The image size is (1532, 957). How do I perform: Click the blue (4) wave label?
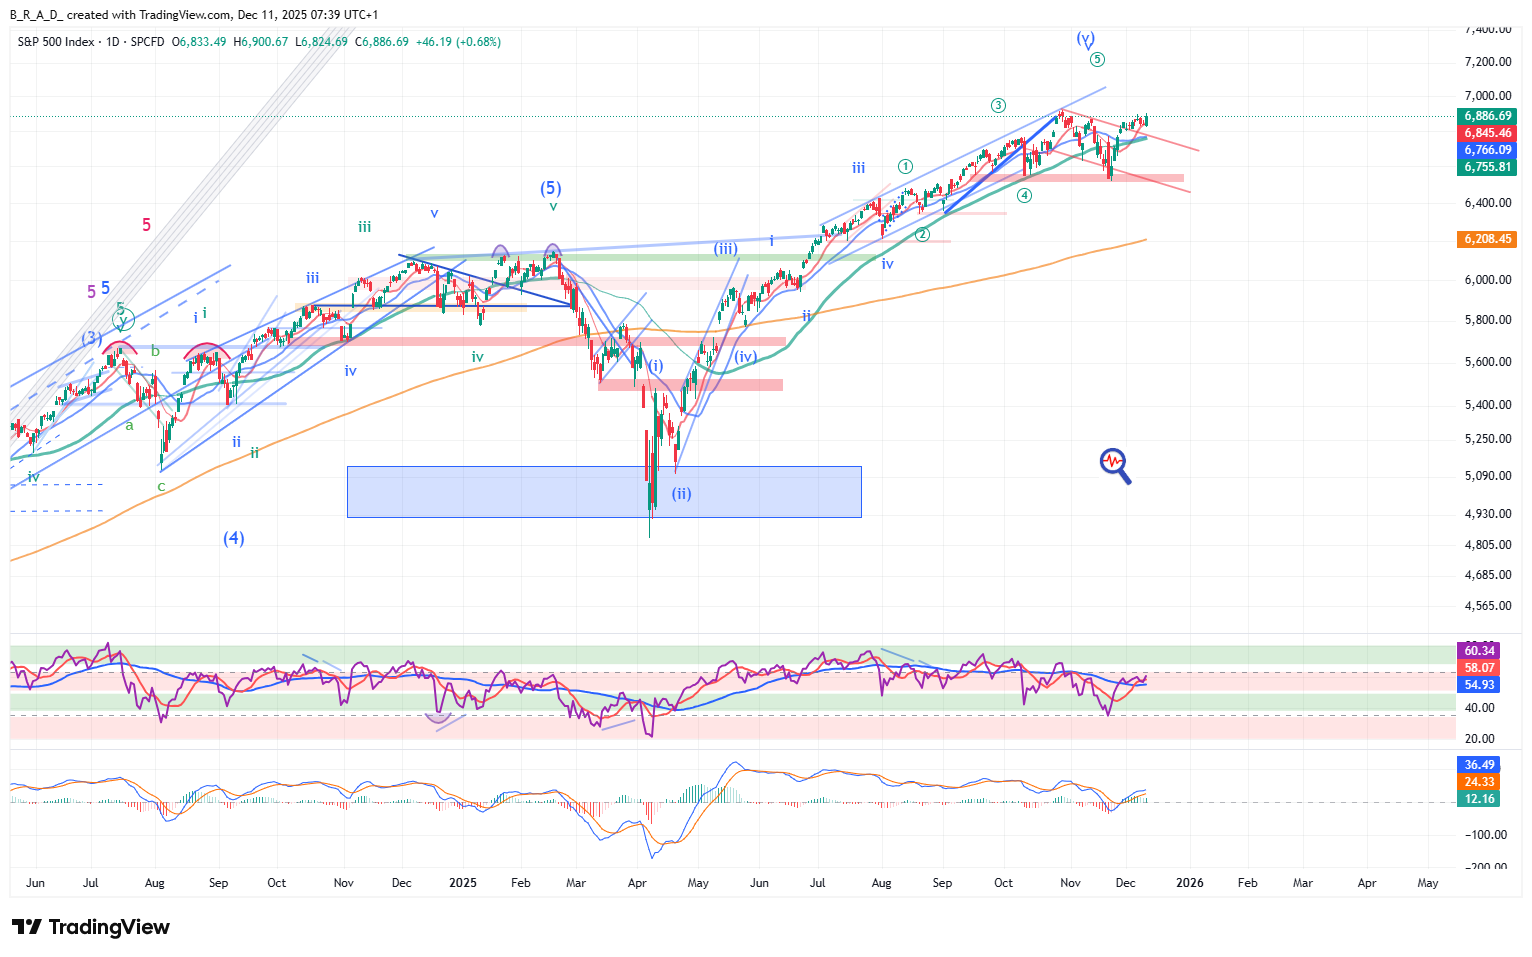tap(233, 538)
